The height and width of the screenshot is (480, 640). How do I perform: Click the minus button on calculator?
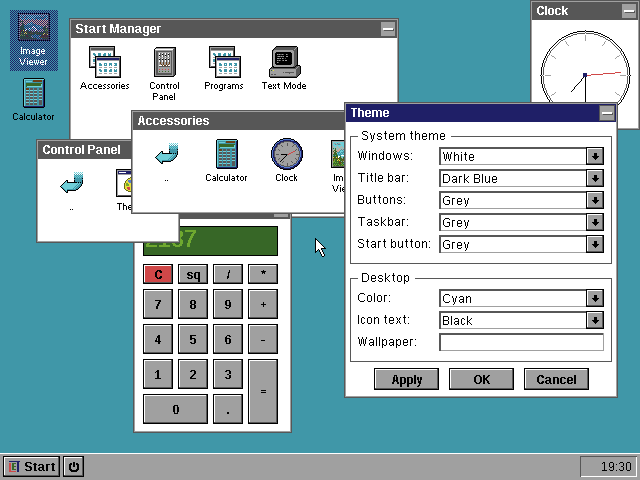click(x=263, y=339)
